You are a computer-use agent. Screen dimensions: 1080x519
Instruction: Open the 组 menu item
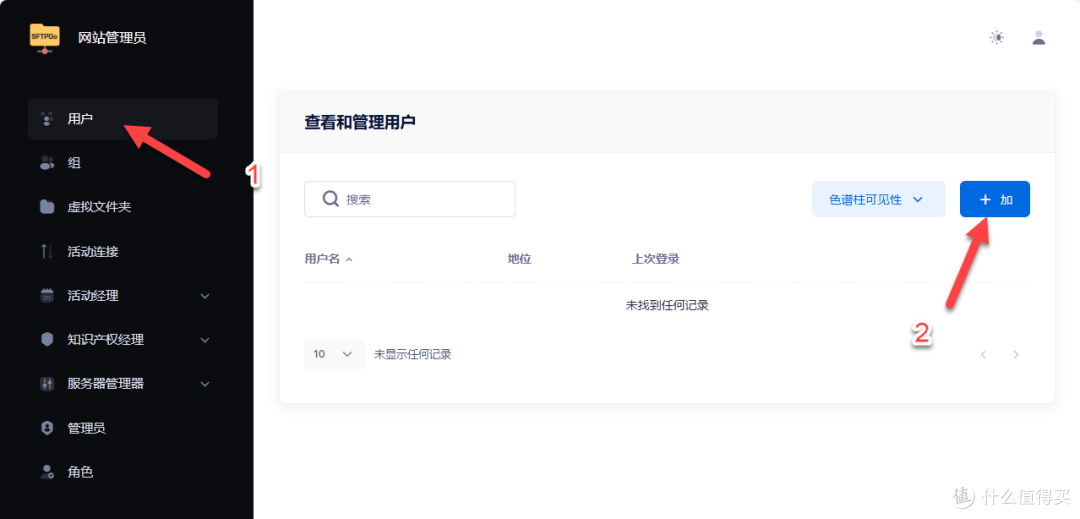click(123, 163)
